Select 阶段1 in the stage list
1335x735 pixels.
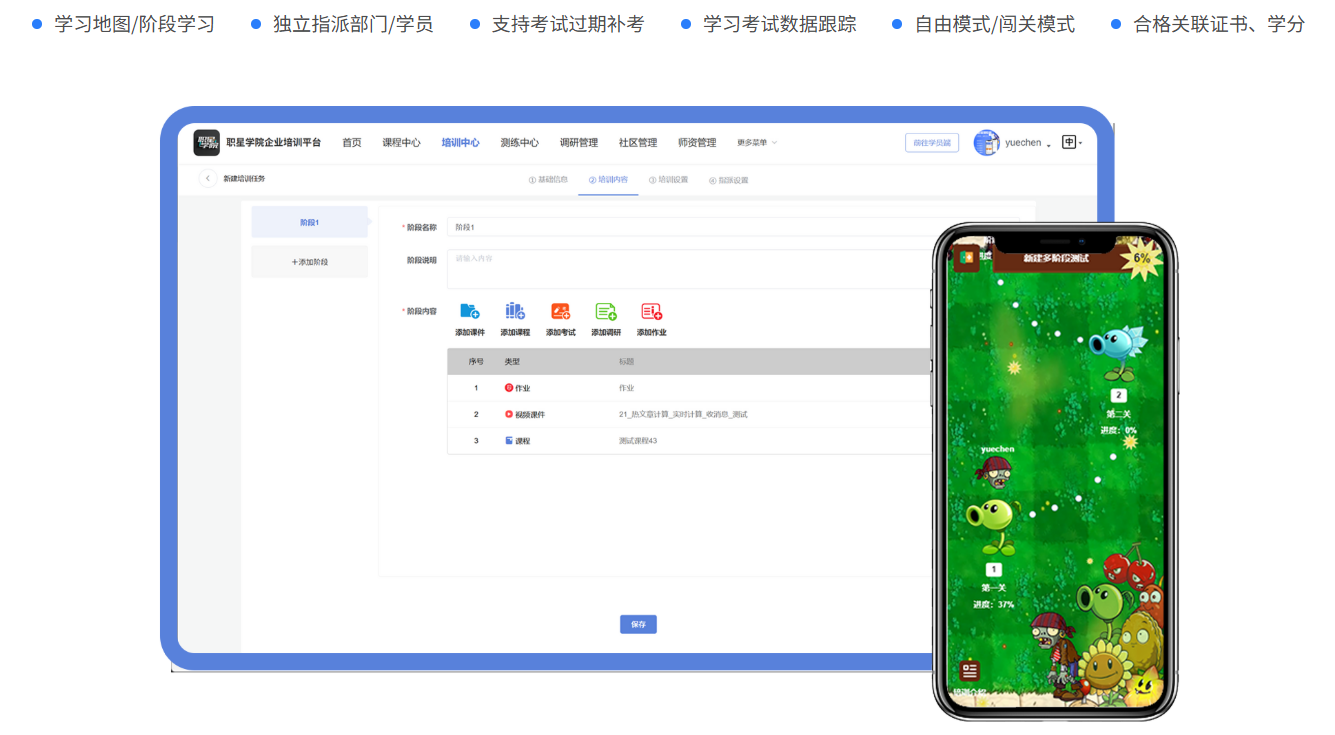click(310, 222)
